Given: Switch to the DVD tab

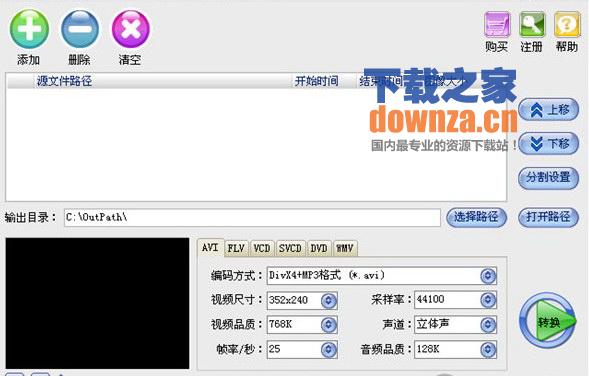Looking at the screenshot, I should [x=319, y=248].
